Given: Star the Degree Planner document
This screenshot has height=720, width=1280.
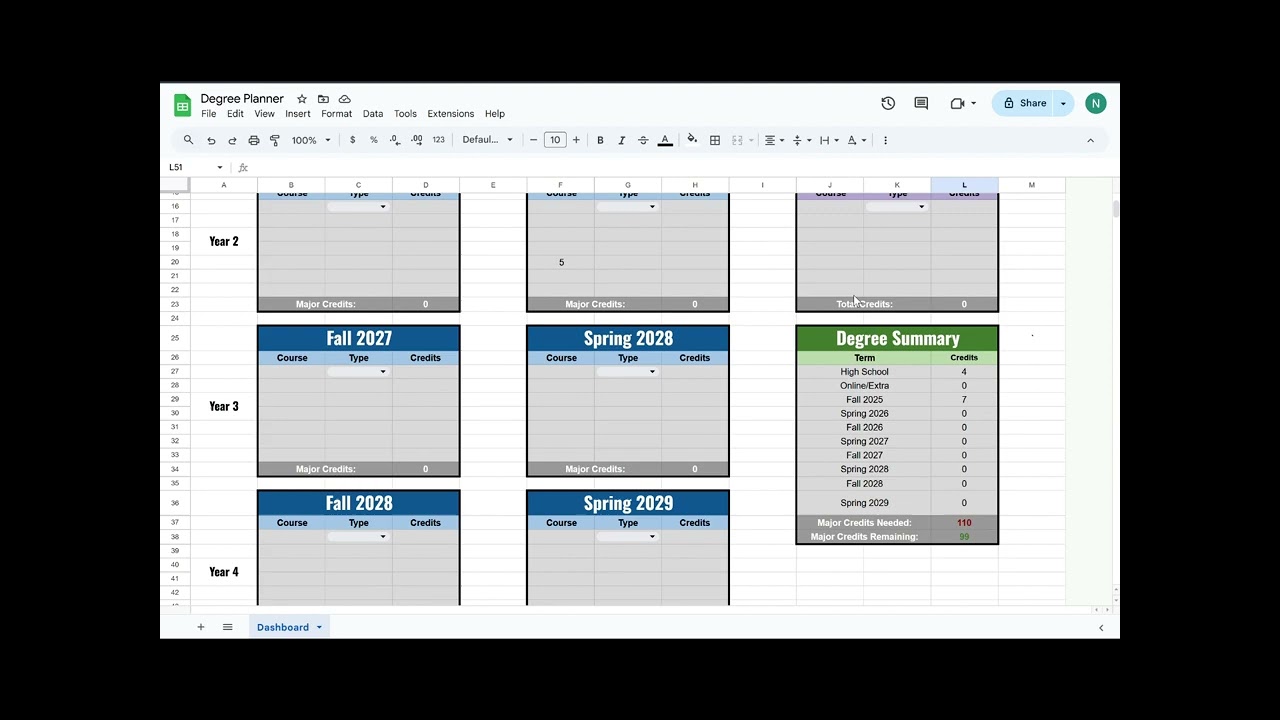Looking at the screenshot, I should [302, 99].
